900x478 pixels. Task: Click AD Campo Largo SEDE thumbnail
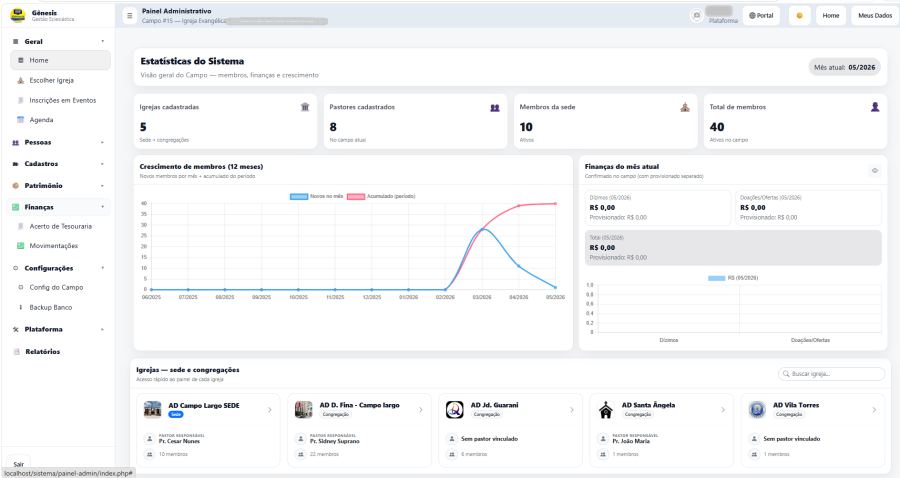152,409
